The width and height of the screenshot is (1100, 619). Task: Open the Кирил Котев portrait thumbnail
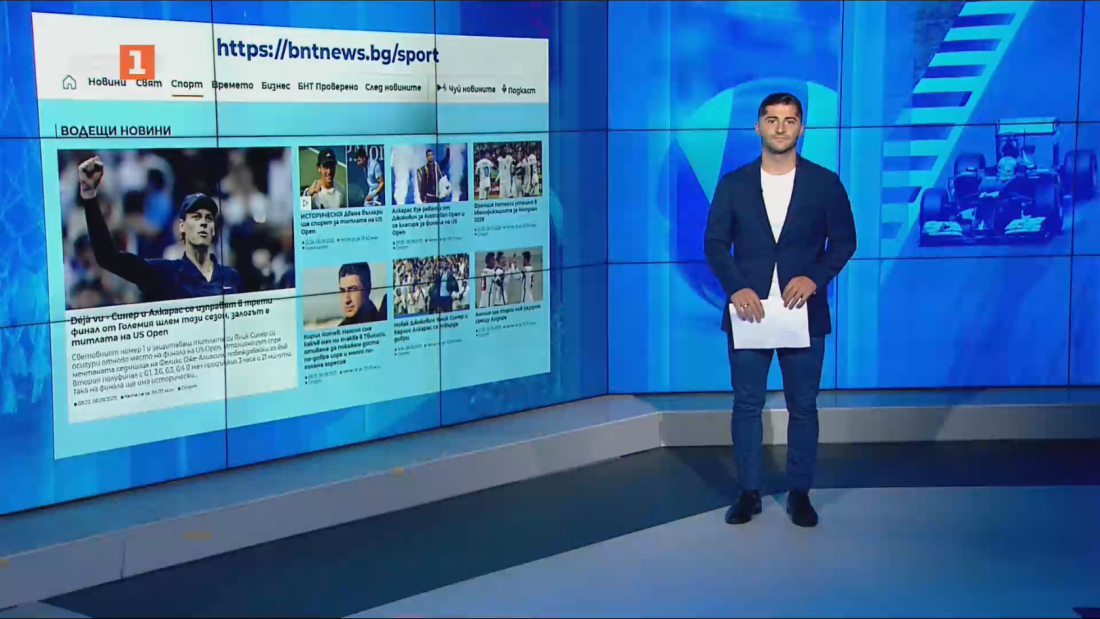(x=344, y=295)
